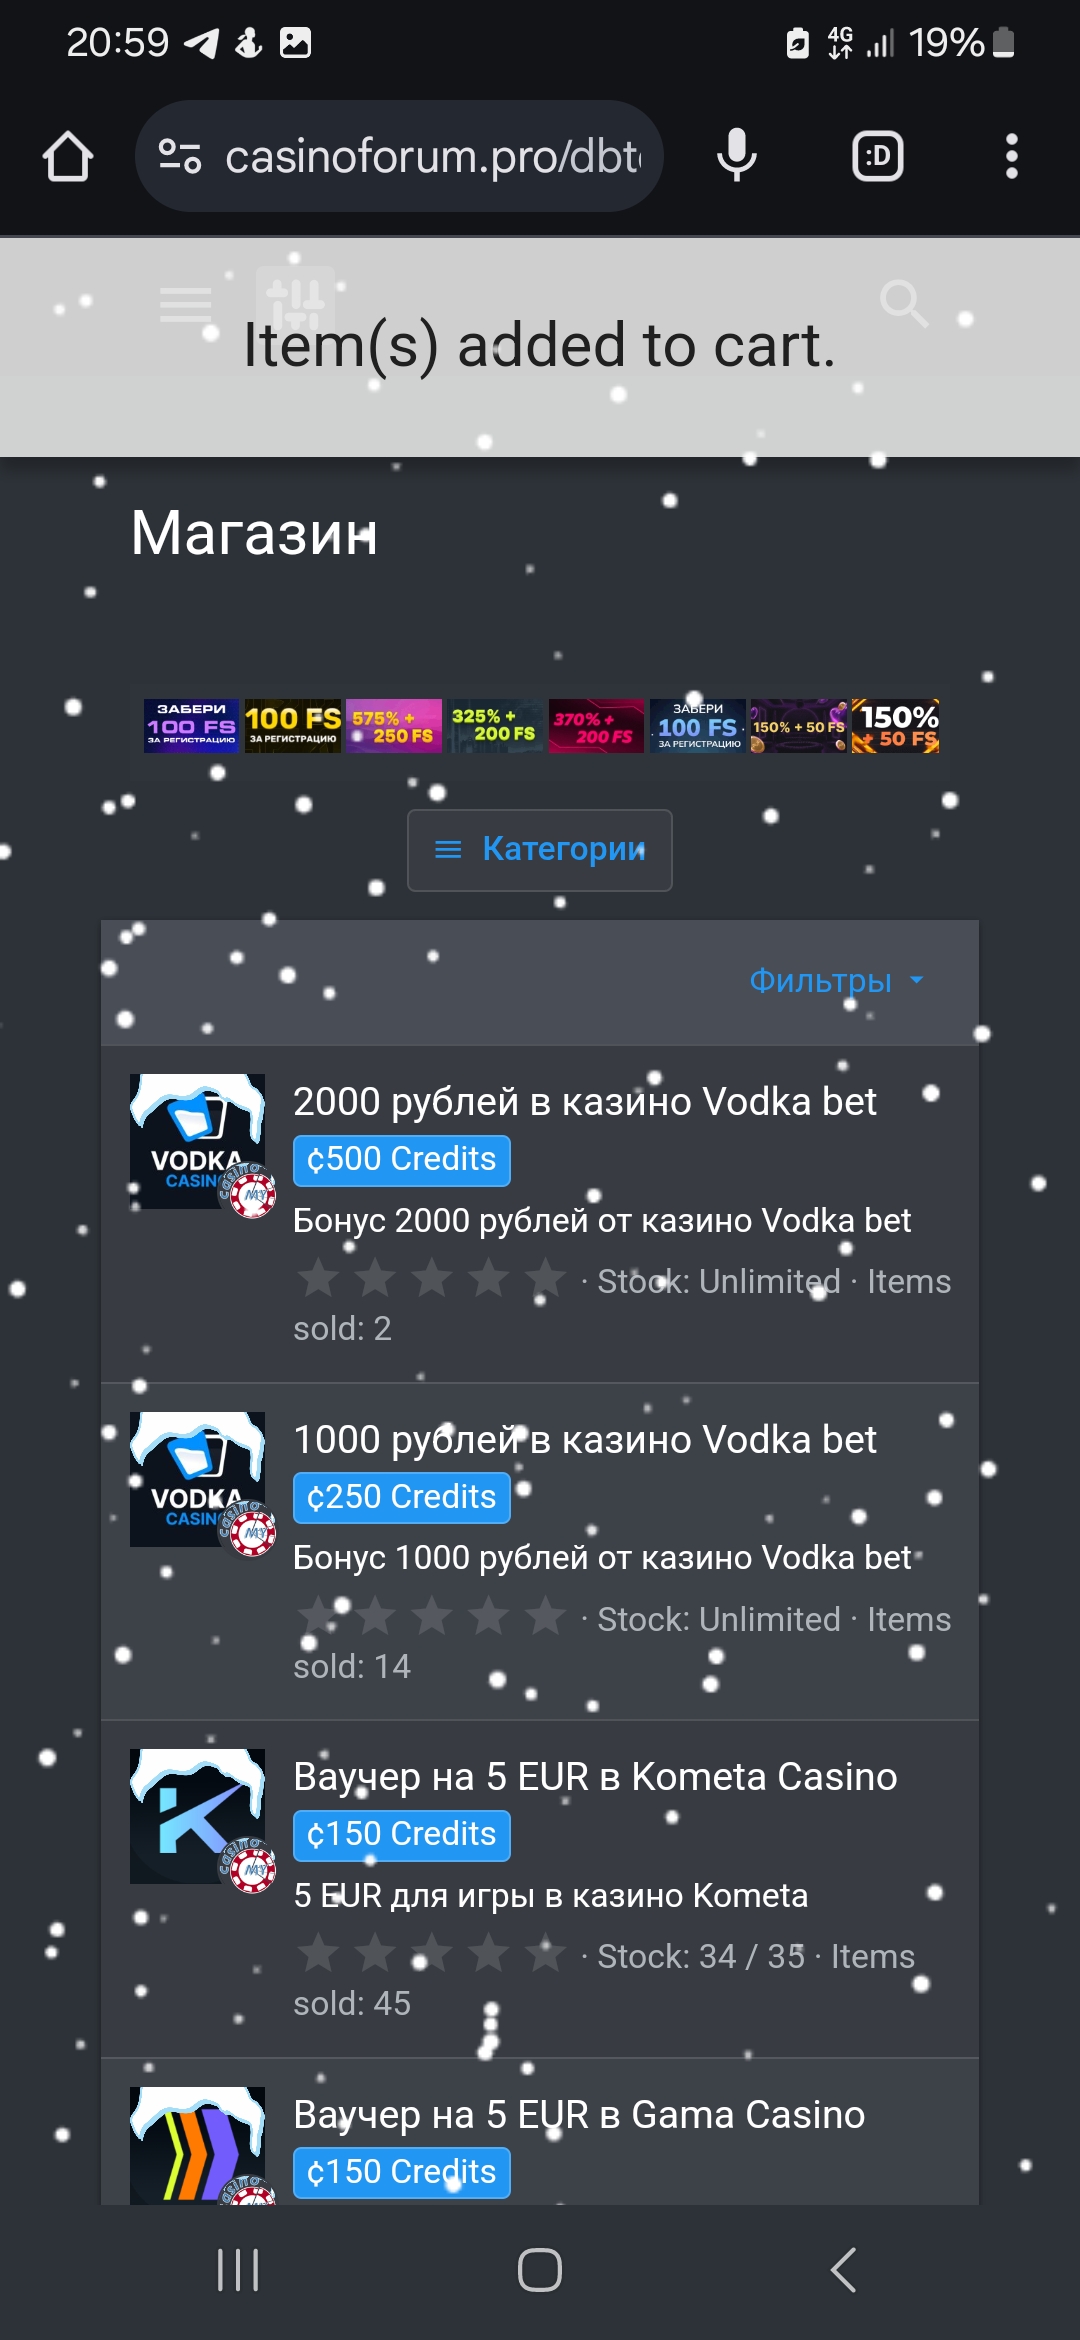Click the ¢500 Credits price badge
This screenshot has width=1080, height=2340.
pos(402,1160)
